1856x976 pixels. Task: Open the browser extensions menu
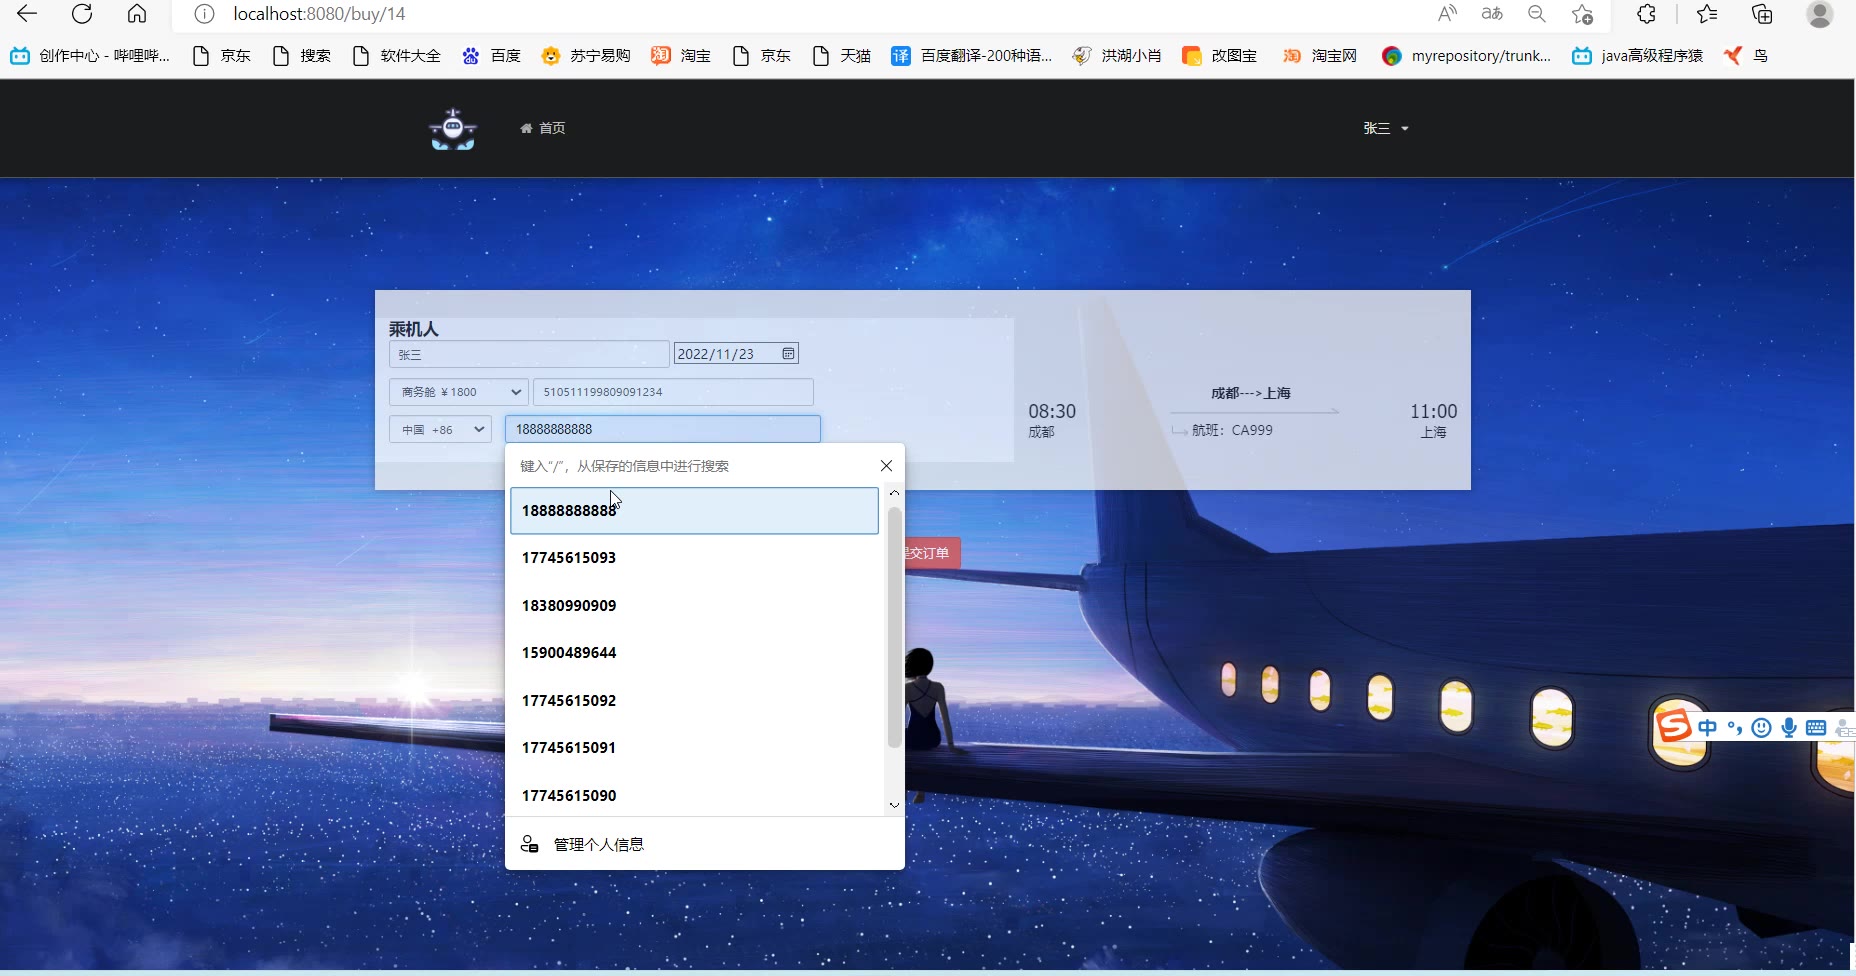[x=1646, y=14]
